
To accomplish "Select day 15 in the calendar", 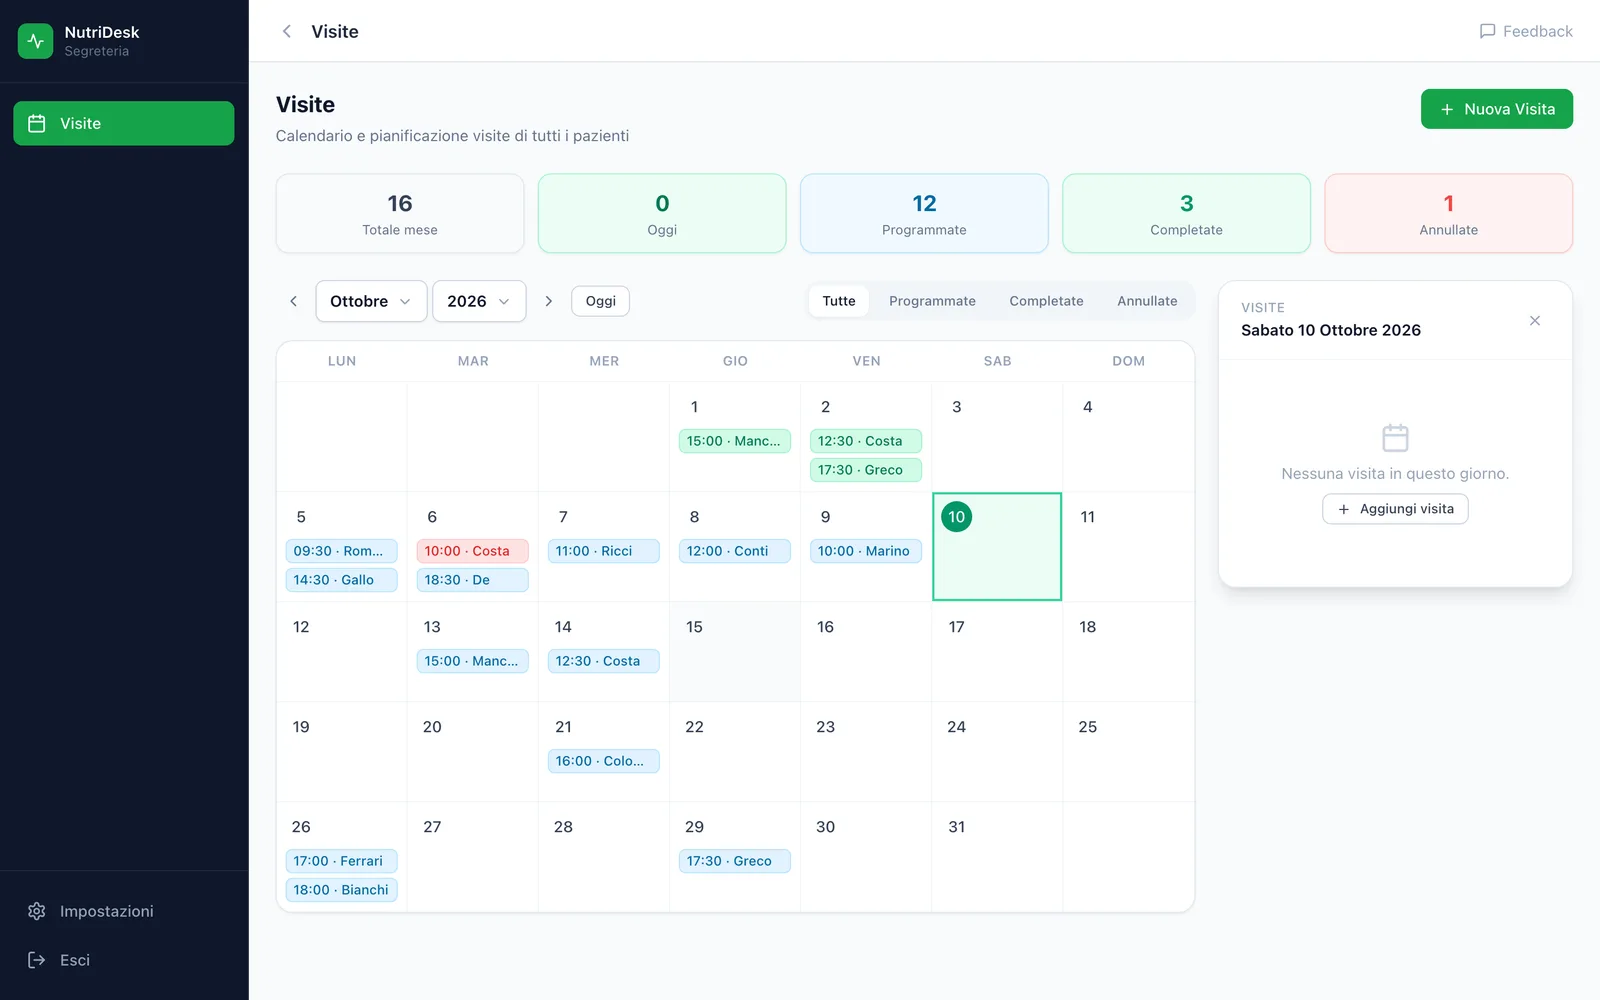I will click(735, 652).
